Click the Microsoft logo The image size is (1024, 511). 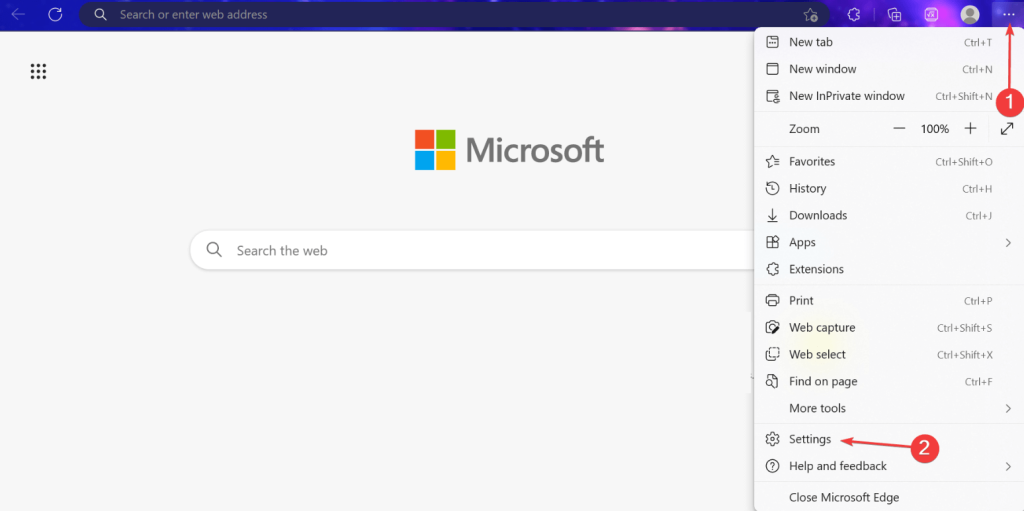click(509, 150)
